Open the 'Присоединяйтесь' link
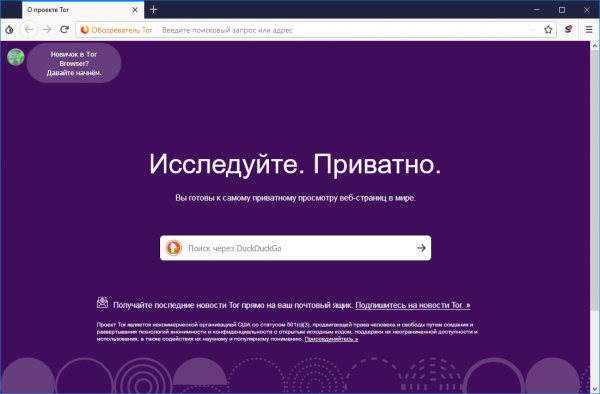Image resolution: width=600 pixels, height=394 pixels. point(331,339)
